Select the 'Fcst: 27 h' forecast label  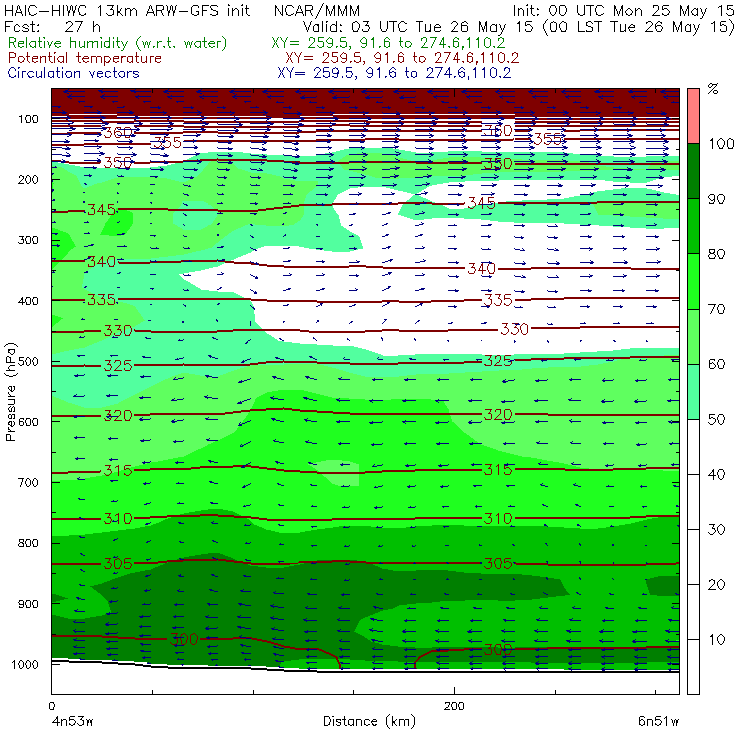[x=52, y=26]
